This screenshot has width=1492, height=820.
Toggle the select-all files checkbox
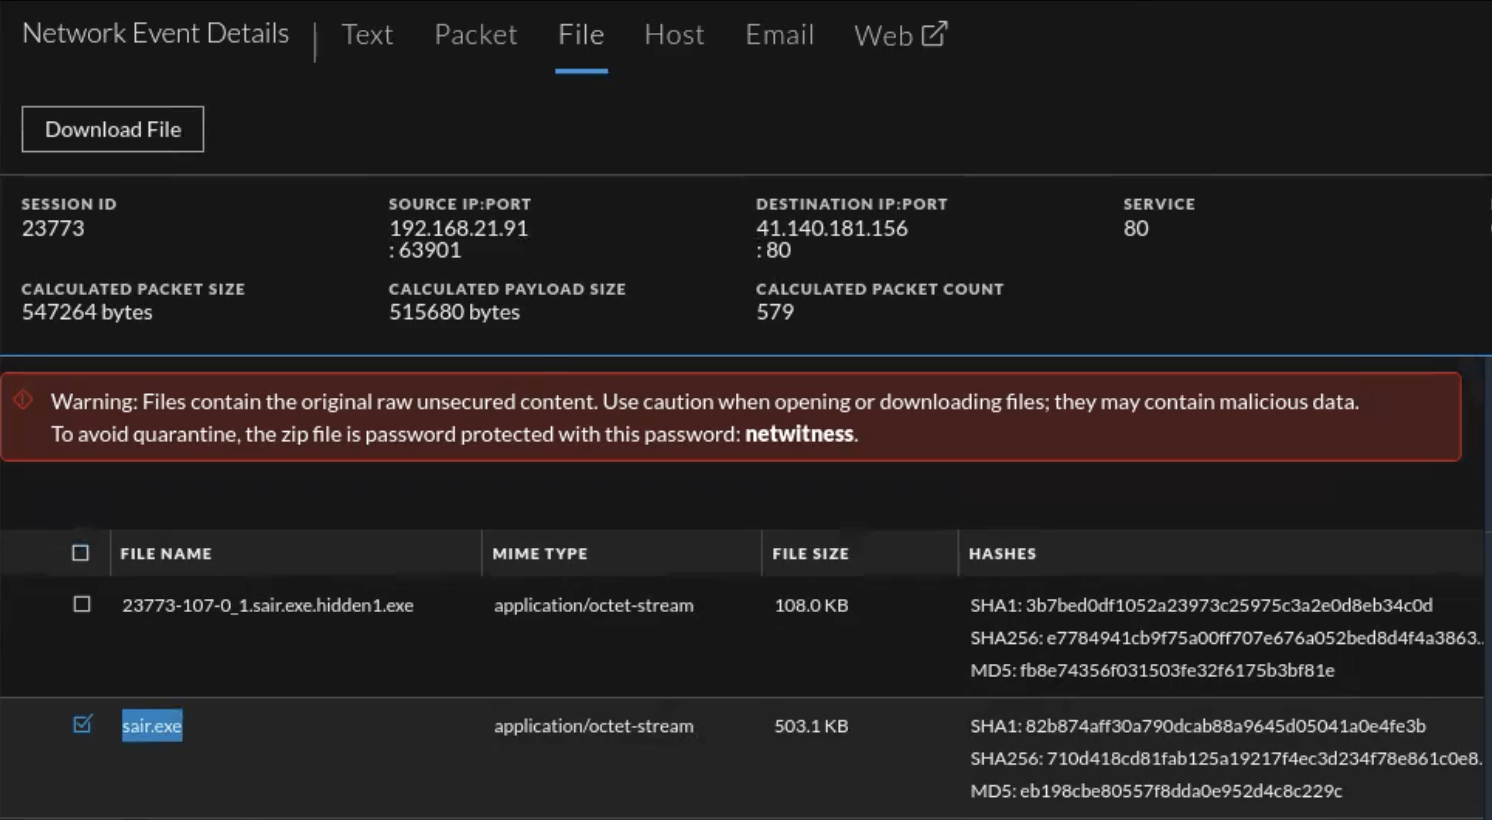[81, 553]
